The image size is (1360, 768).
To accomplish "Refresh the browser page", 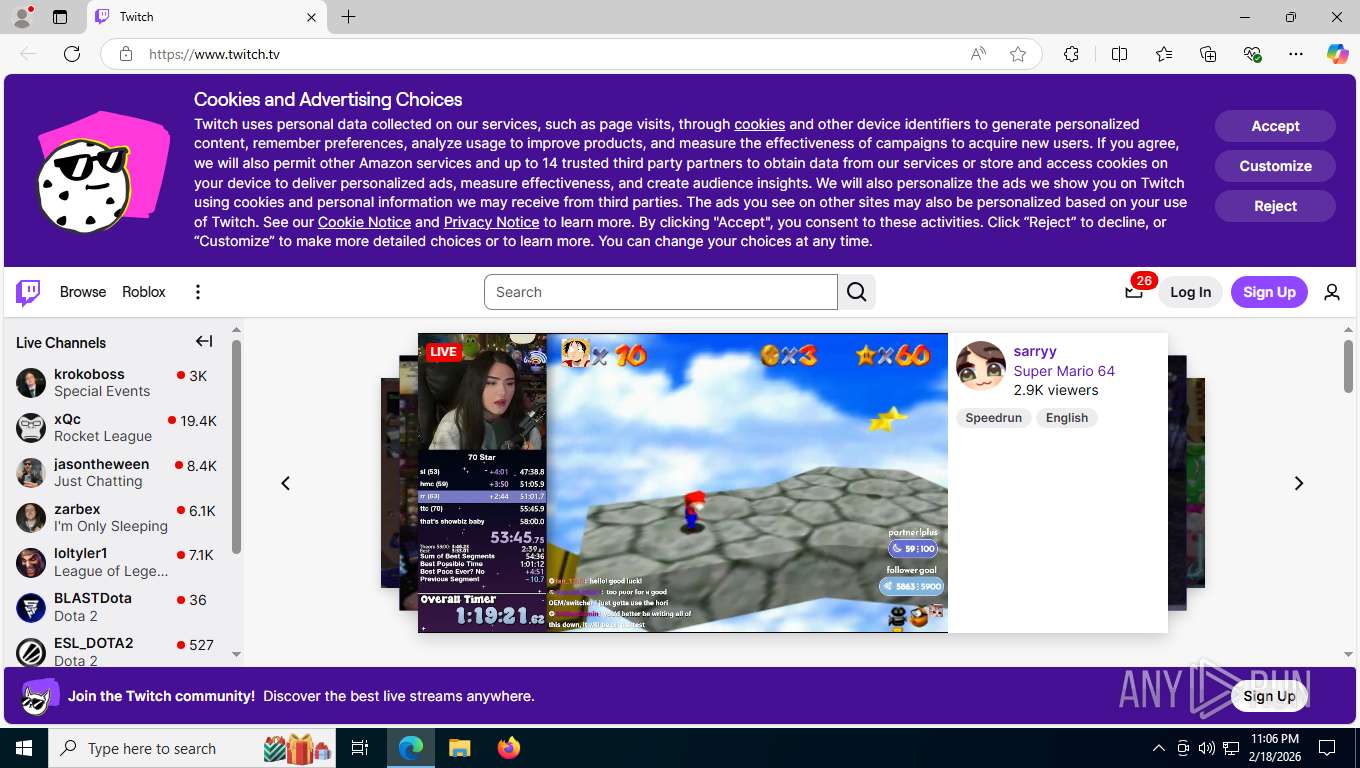I will pos(72,54).
